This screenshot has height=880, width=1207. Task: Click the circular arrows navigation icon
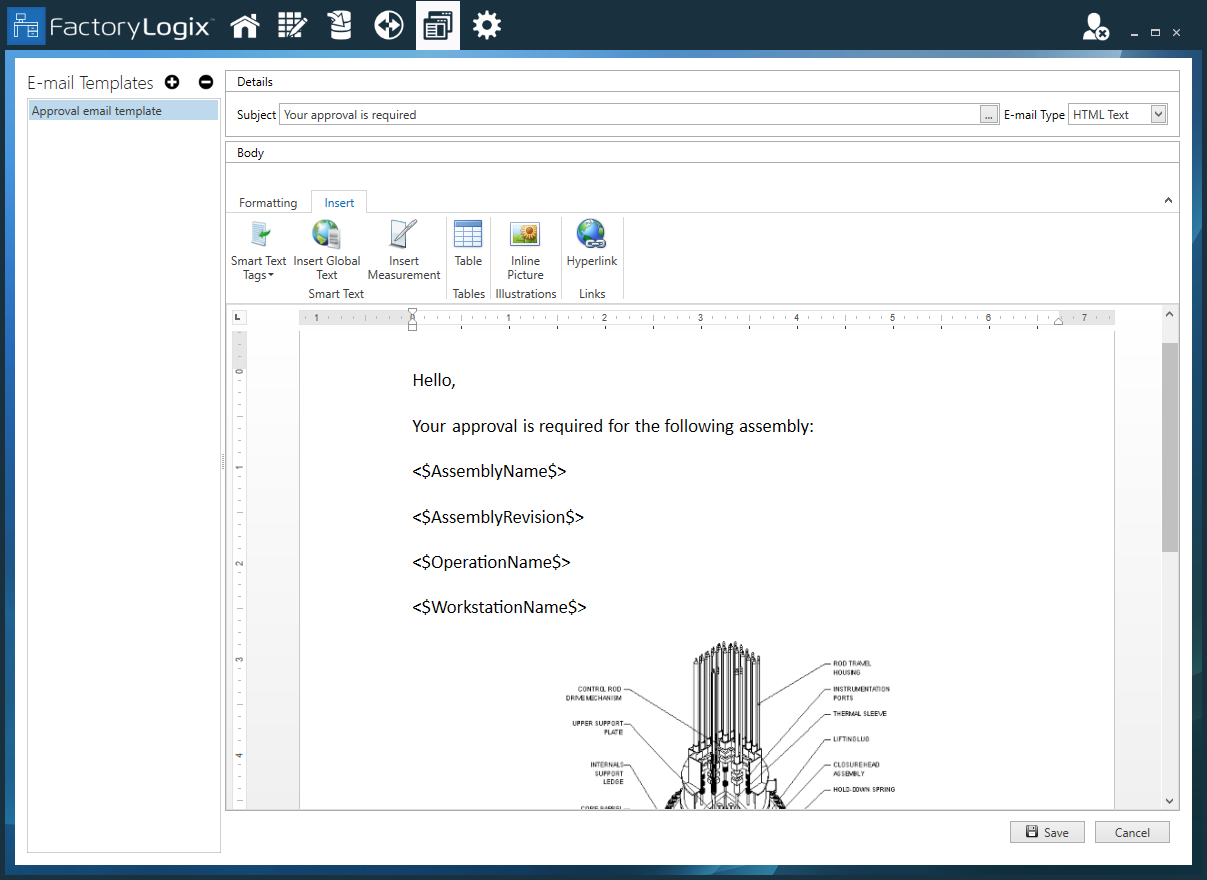click(389, 25)
